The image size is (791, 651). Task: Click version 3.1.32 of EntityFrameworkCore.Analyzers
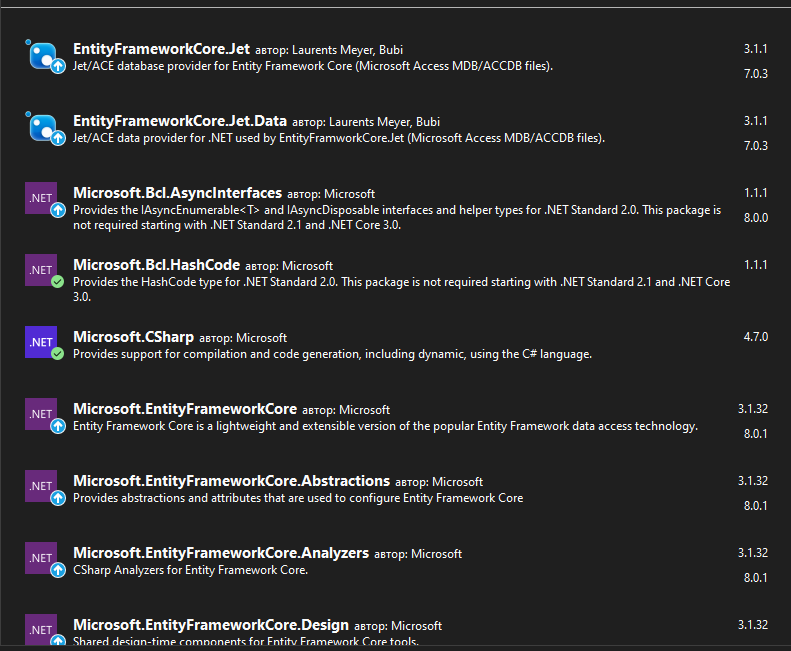coord(753,554)
